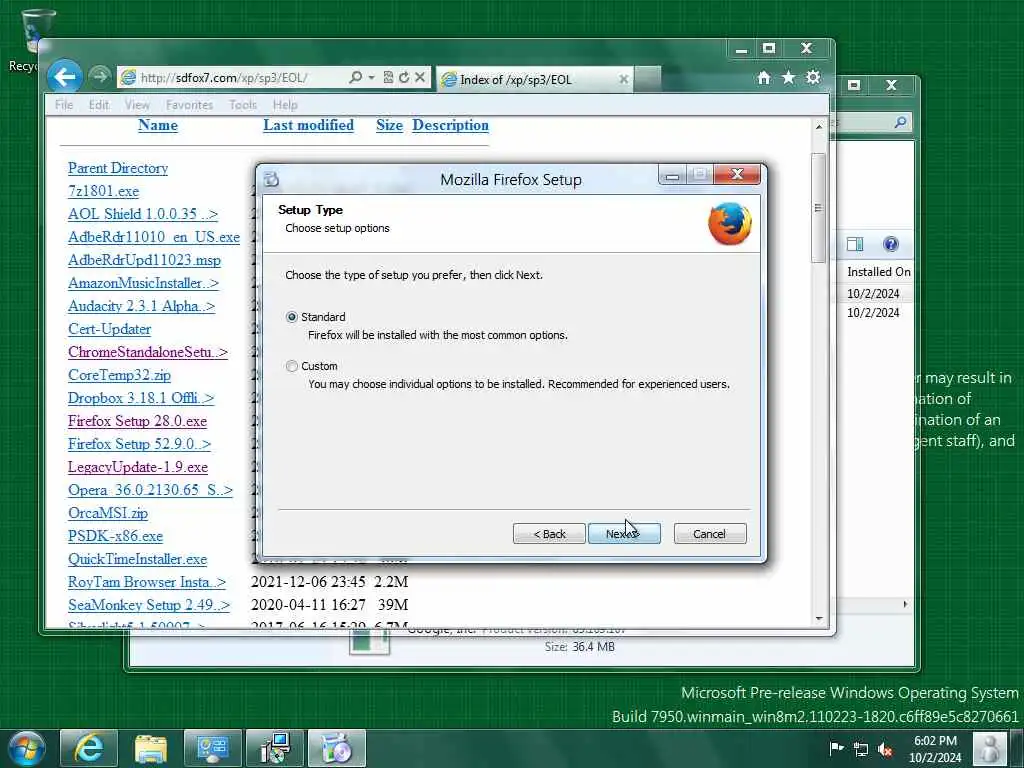Viewport: 1024px width, 768px height.
Task: Select the Index of /xp/sp3/EOL tab
Action: pos(534,79)
